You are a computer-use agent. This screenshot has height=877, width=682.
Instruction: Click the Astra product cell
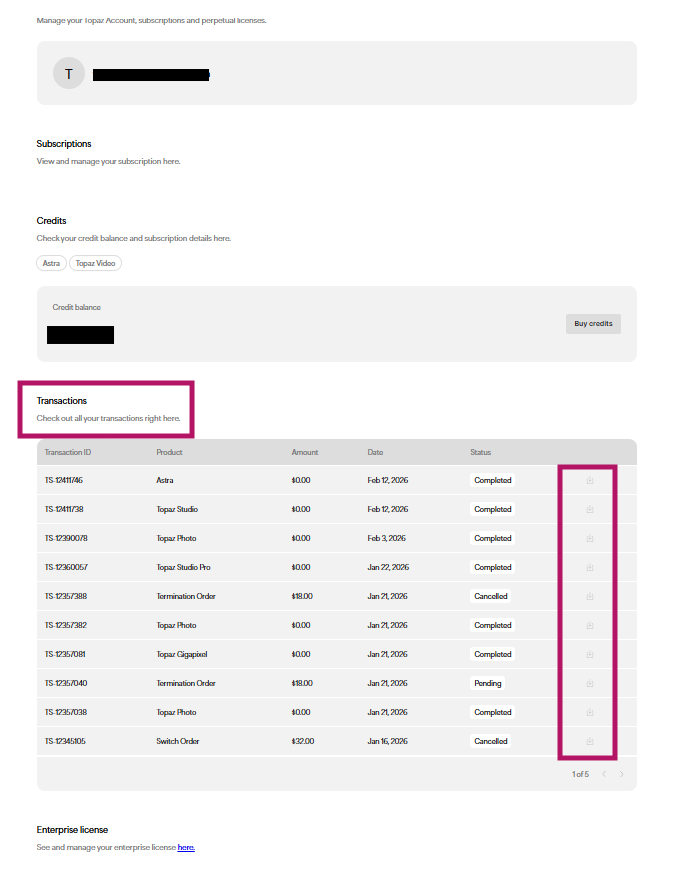pos(164,480)
